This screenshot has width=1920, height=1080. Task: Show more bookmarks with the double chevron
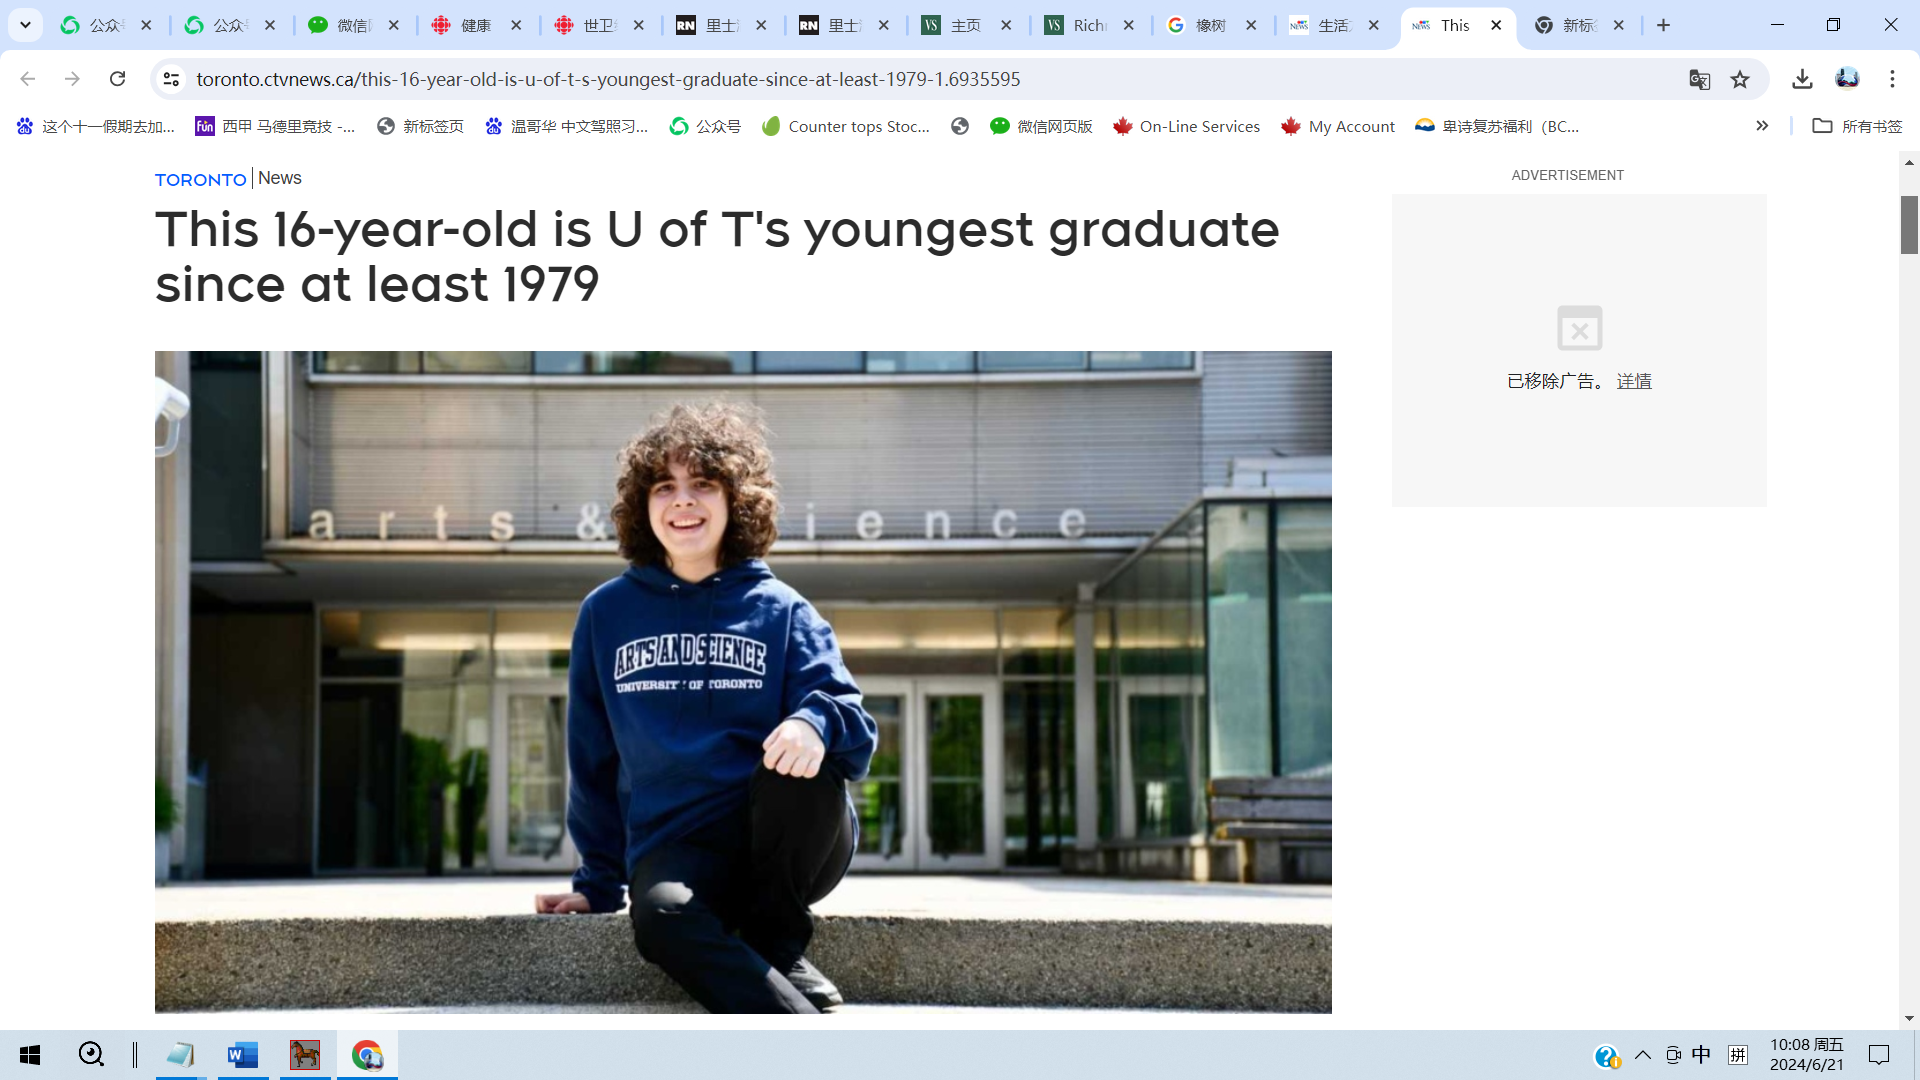pos(1762,126)
